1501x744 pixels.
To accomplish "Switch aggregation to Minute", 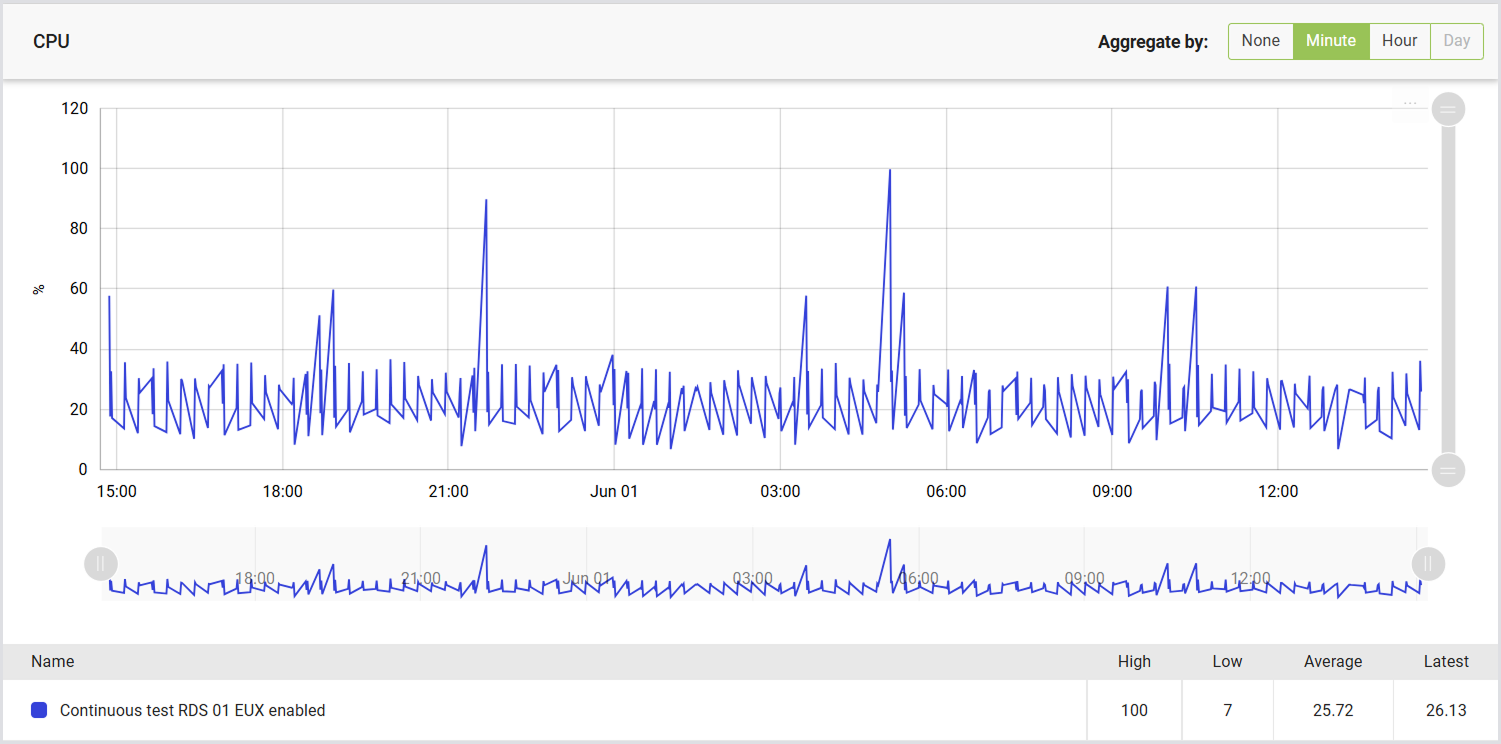I will click(1331, 41).
